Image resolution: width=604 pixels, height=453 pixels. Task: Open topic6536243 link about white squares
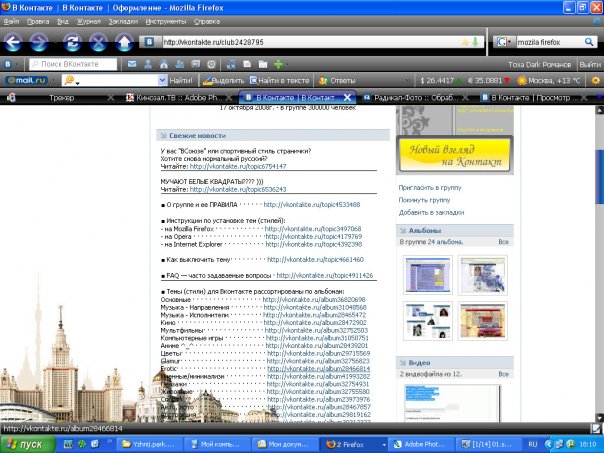[x=238, y=190]
